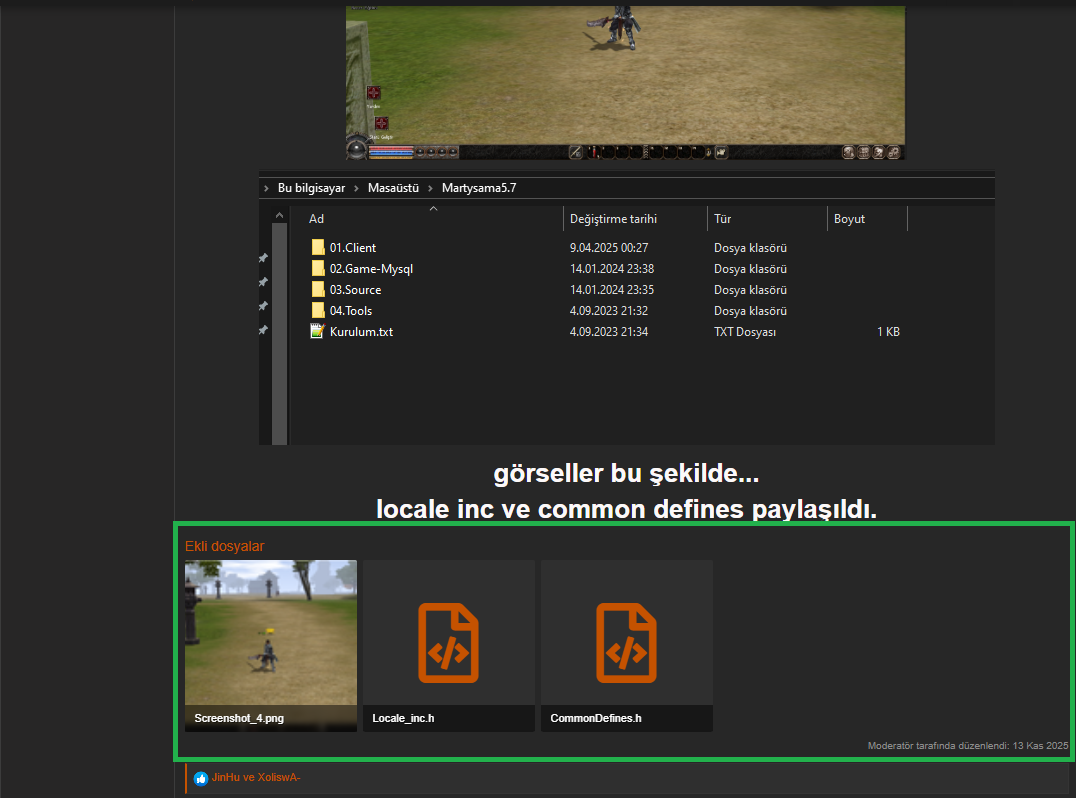Select the 04.Tools folder icon
Image resolution: width=1076 pixels, height=798 pixels.
pyautogui.click(x=318, y=311)
